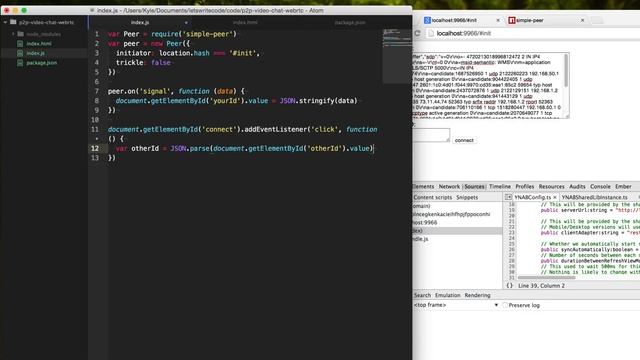Viewport: 640px width, 360px height.
Task: Open the top frame context dropdown
Action: 456,305
